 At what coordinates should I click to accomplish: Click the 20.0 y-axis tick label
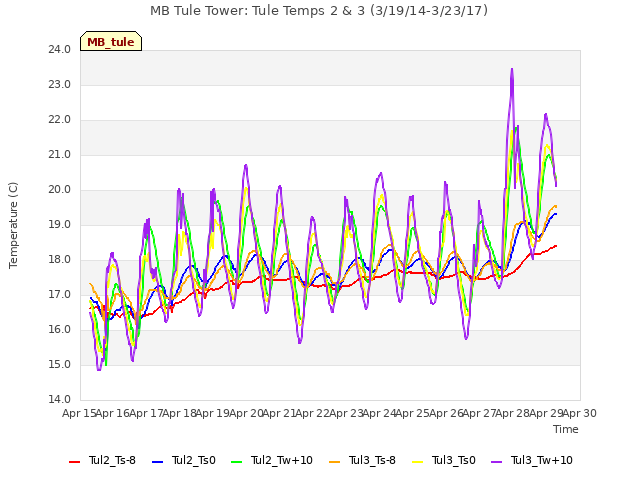click(60, 190)
